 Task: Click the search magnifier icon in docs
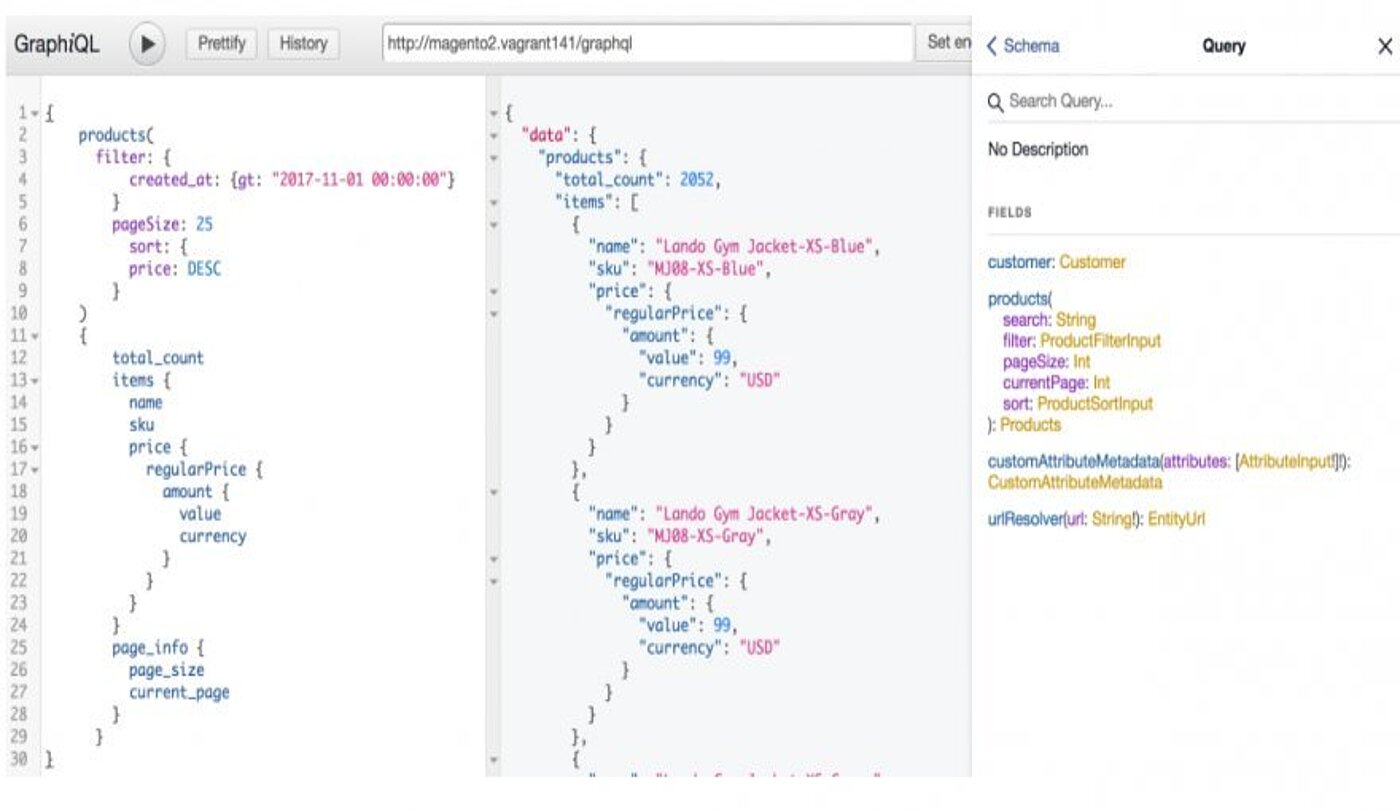coord(996,102)
